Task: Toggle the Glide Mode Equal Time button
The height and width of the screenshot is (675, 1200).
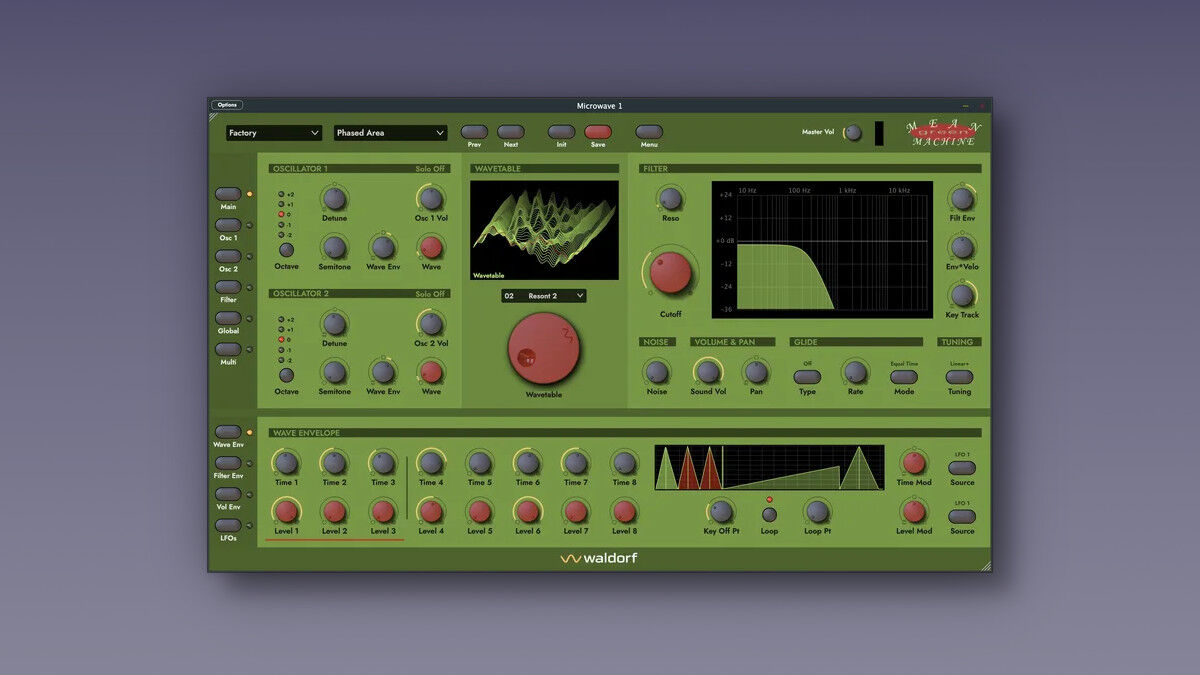Action: click(904, 377)
